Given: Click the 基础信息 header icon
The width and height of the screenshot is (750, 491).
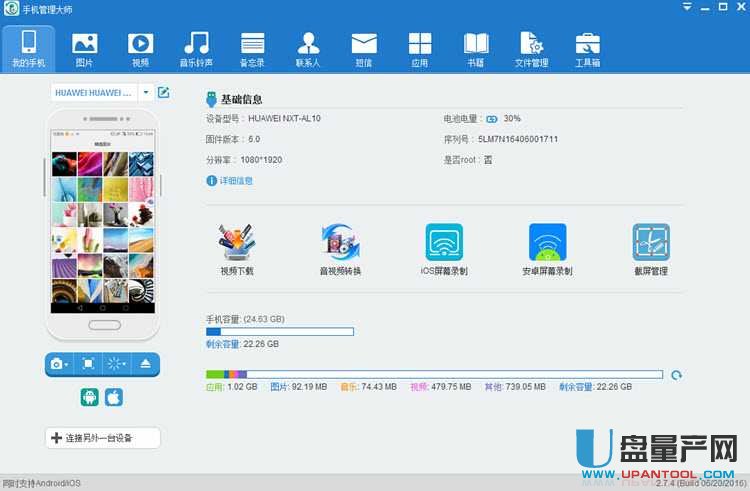Looking at the screenshot, I should (211, 99).
